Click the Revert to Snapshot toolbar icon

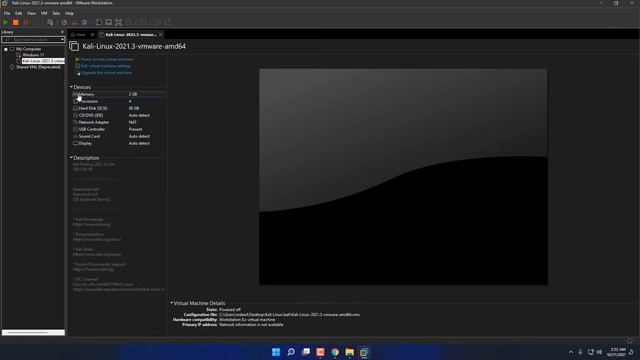point(74,22)
